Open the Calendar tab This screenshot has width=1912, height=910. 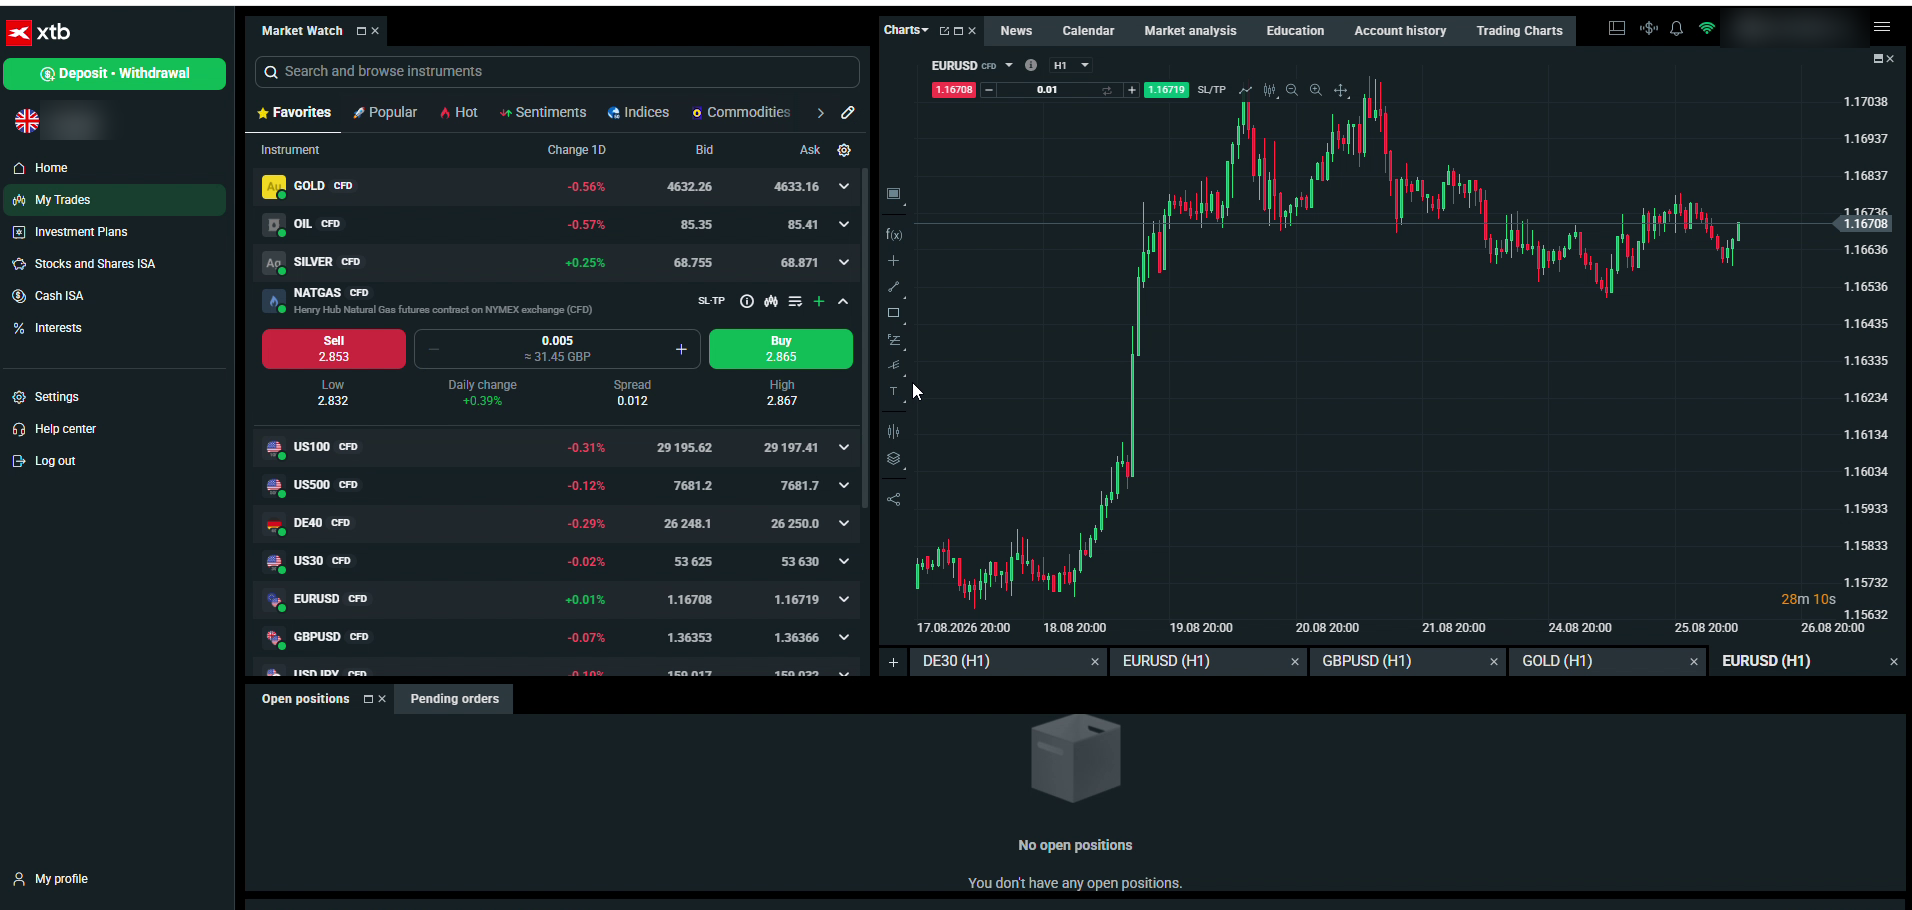tap(1088, 31)
